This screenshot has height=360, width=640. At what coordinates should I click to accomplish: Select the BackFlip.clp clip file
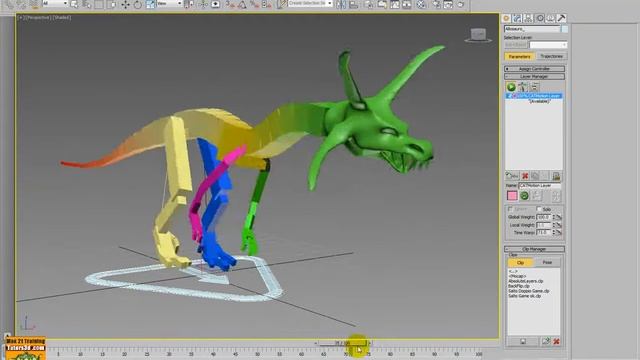point(519,286)
